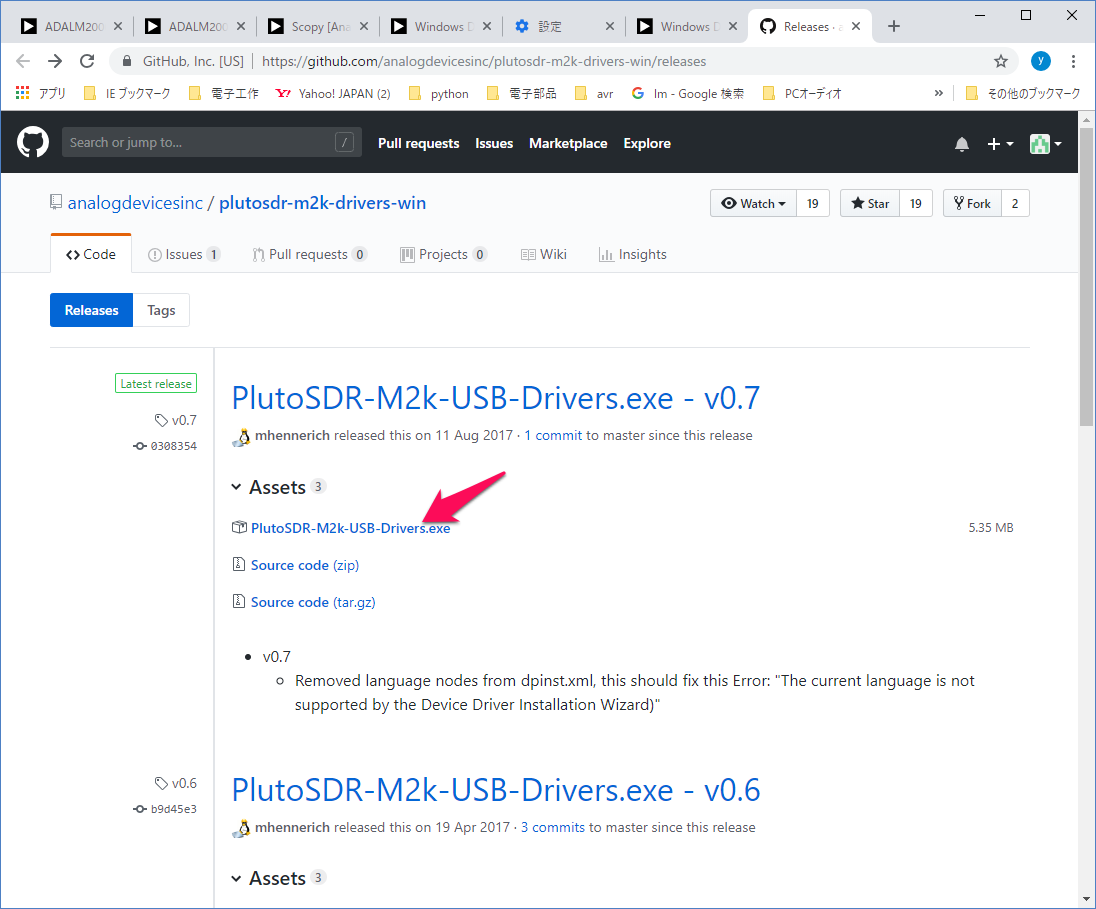Star the plutosdr-m2k-drivers-win repository
Image resolution: width=1096 pixels, height=909 pixels.
[x=870, y=203]
